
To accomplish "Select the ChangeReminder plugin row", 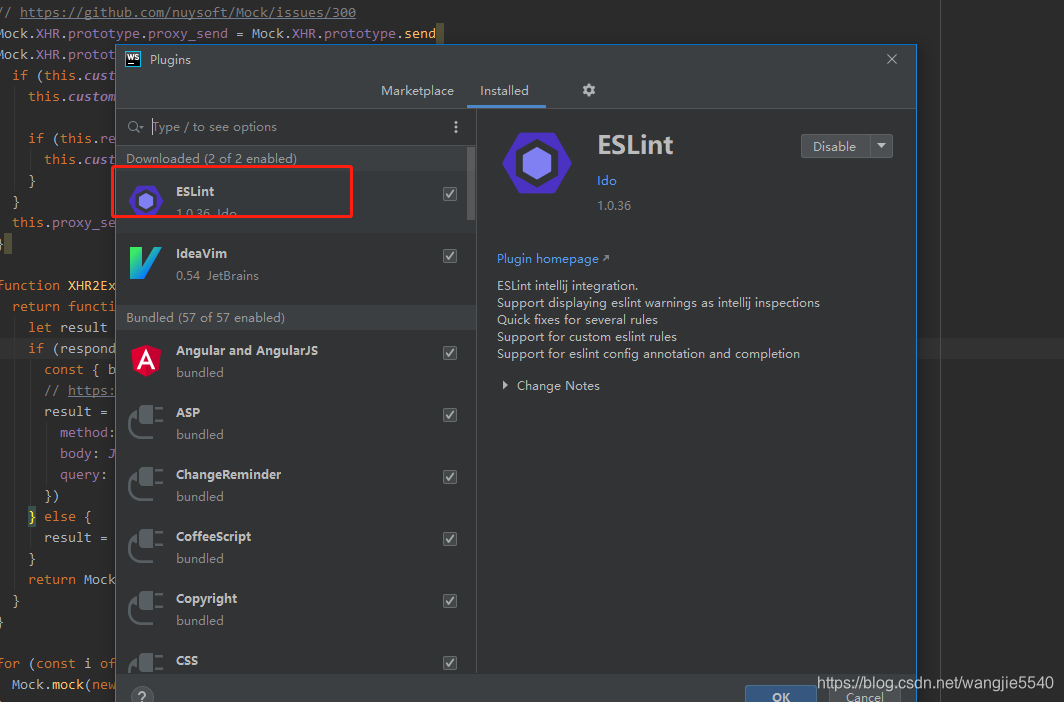I will coord(292,485).
